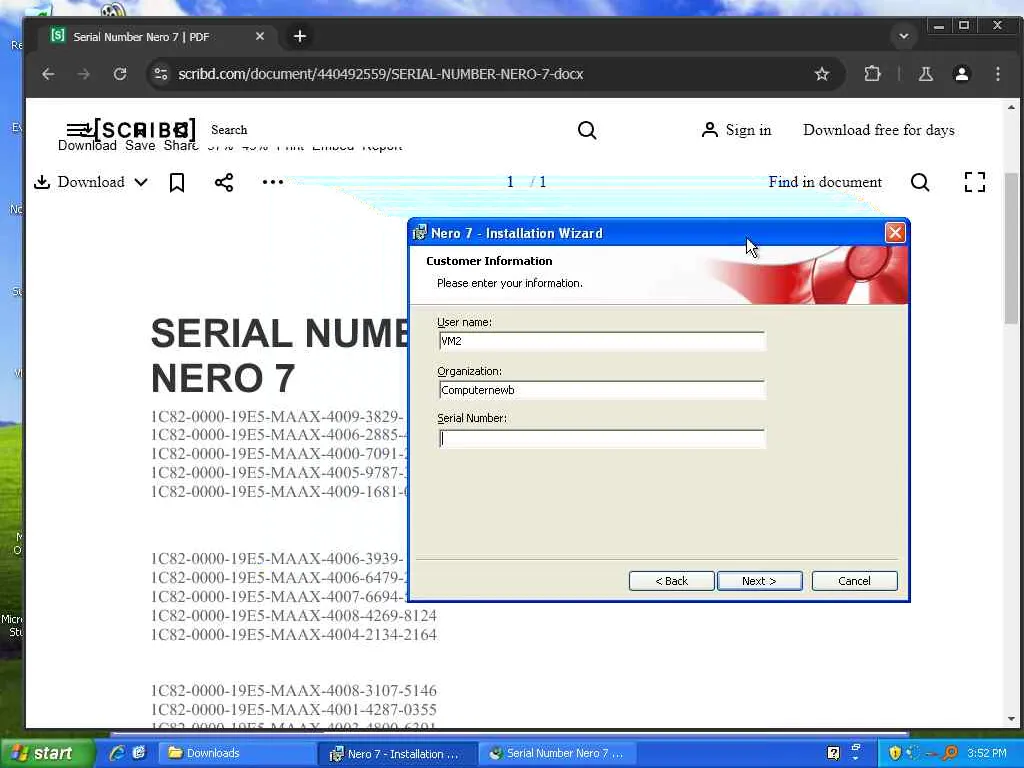The image size is (1024, 768).
Task: Click the Download button in document toolbar
Action: click(79, 182)
